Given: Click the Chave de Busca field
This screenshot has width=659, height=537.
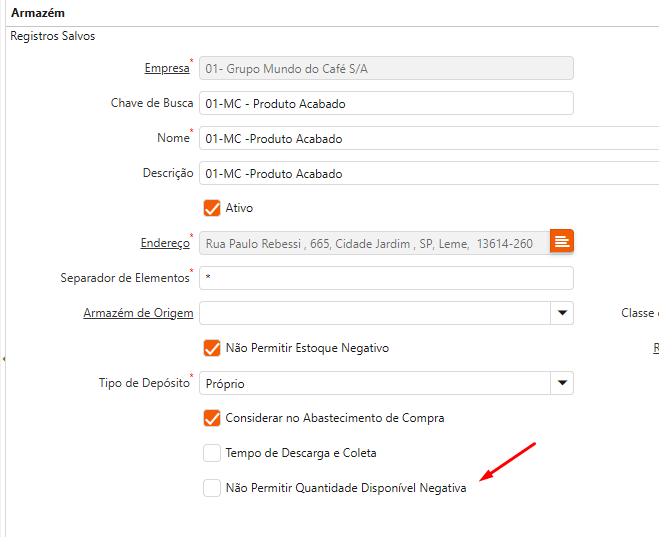Looking at the screenshot, I should click(x=386, y=103).
